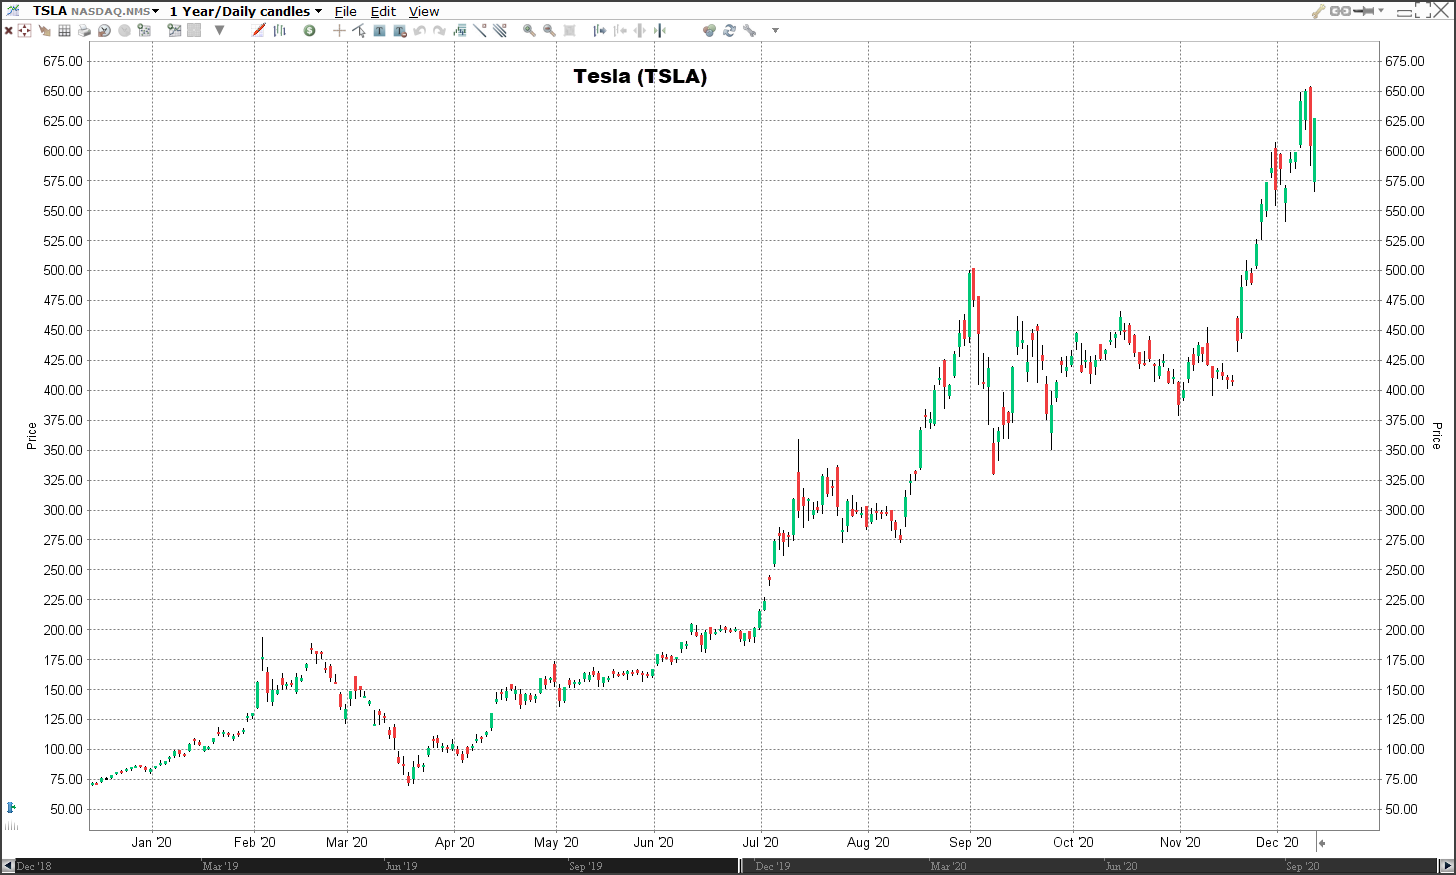This screenshot has width=1456, height=875.
Task: Click the red crosshair target icon
Action: (x=25, y=31)
